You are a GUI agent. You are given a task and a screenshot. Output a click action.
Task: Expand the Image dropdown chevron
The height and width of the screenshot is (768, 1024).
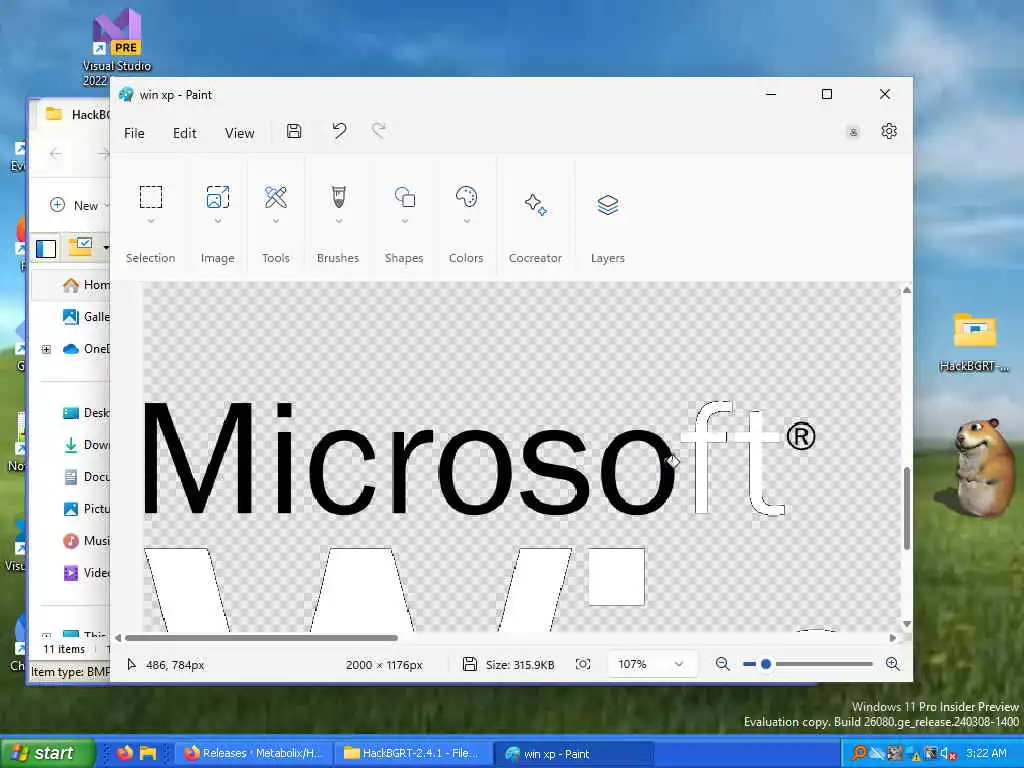click(x=217, y=221)
